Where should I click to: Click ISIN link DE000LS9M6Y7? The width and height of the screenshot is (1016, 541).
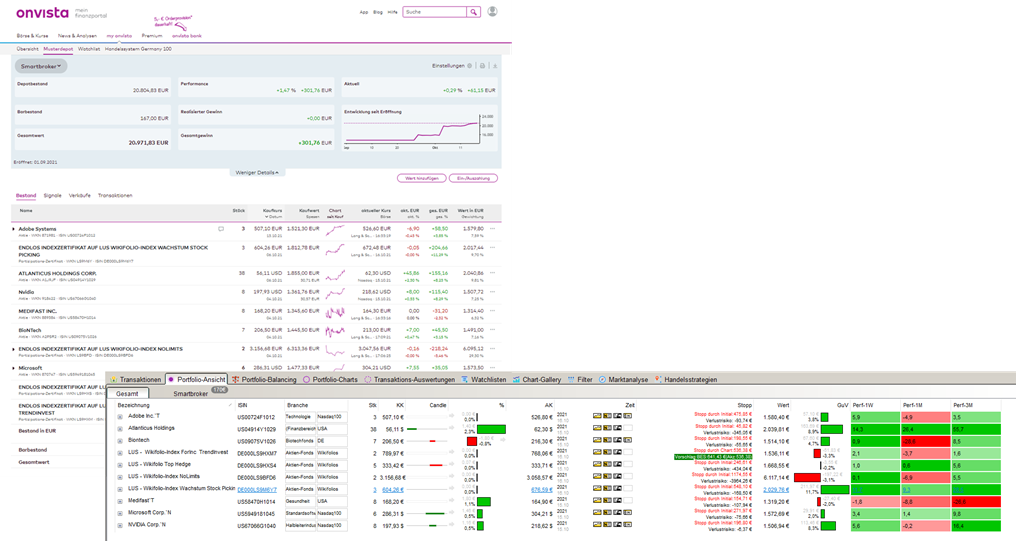[x=257, y=490]
